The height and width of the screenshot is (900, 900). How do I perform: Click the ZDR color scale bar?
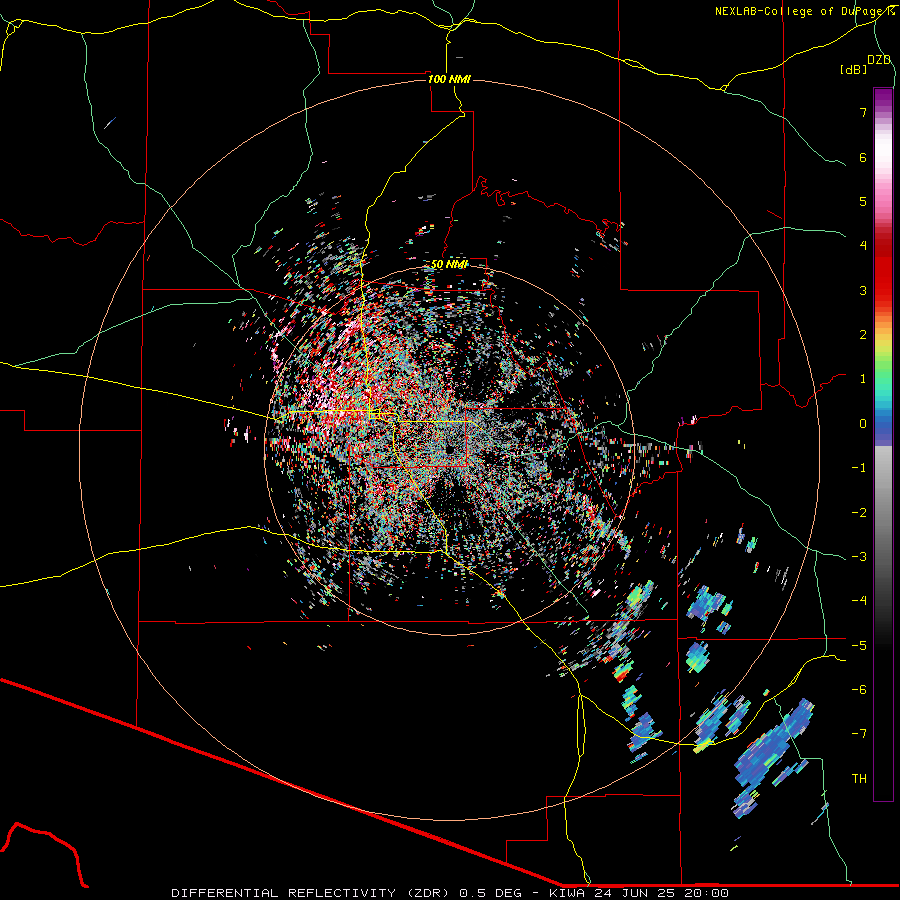(883, 444)
